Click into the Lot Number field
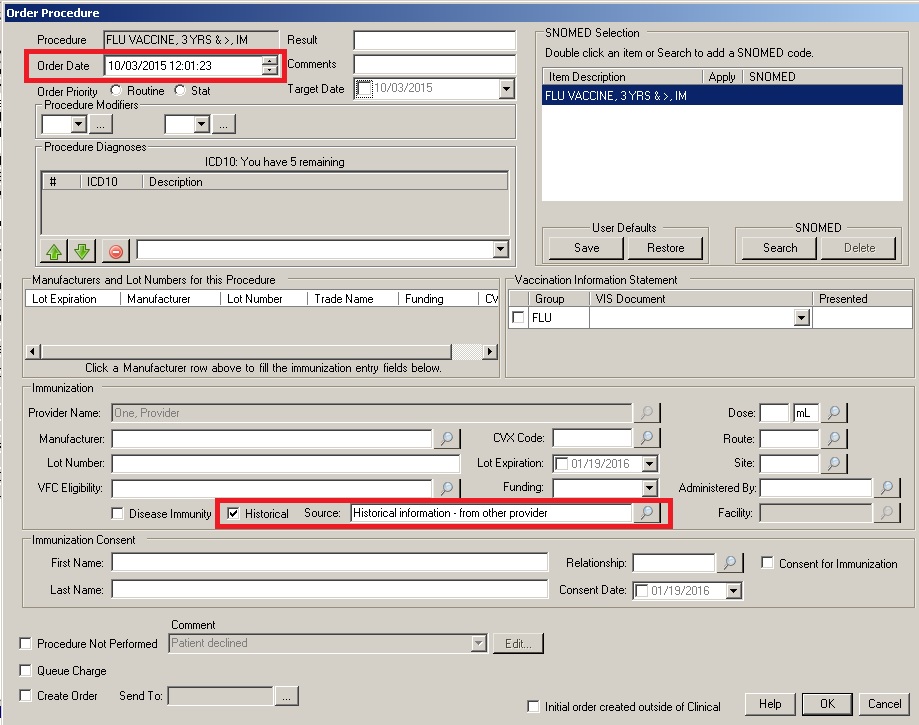 tap(285, 464)
